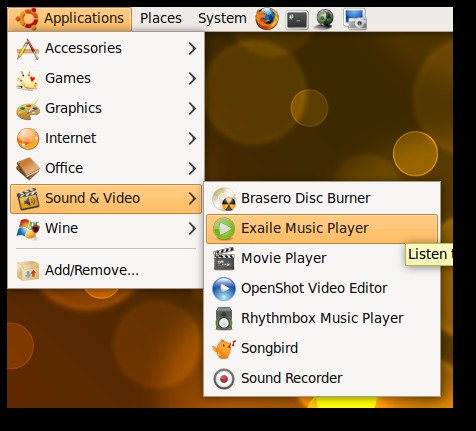Click the OpenShot blue play icon

[x=224, y=289]
